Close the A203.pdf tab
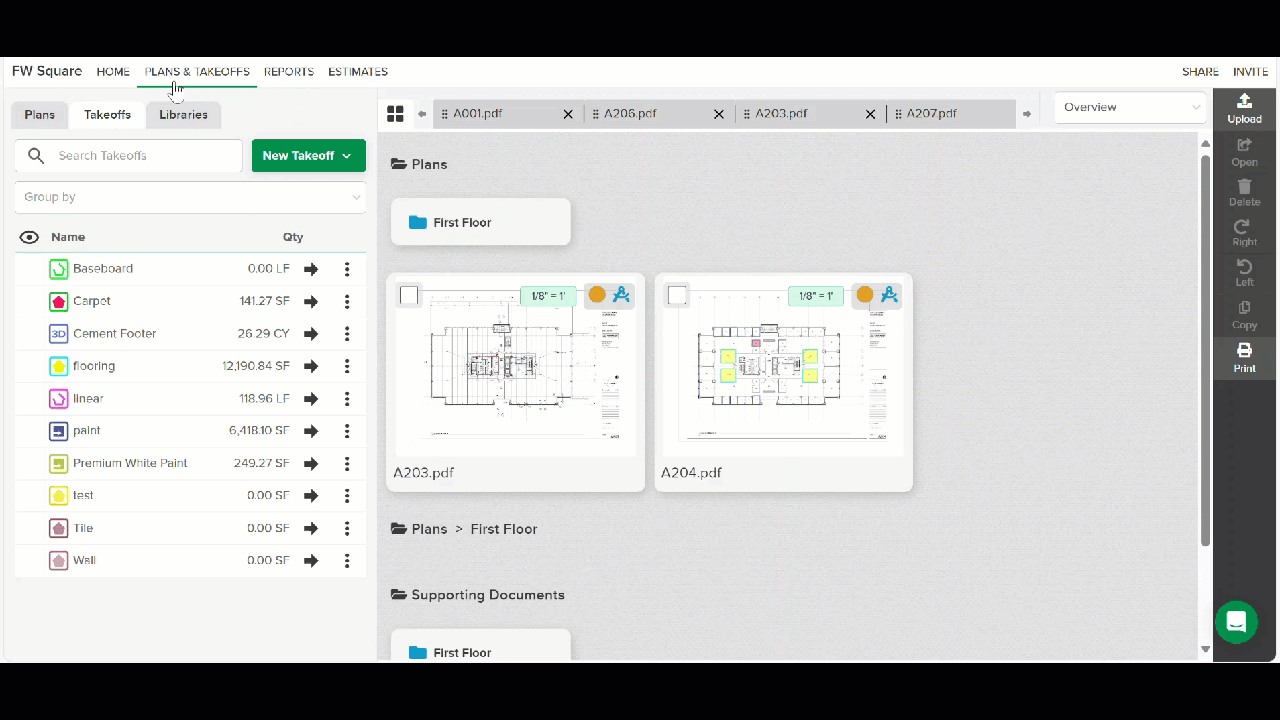Viewport: 1280px width, 720px height. (x=870, y=114)
